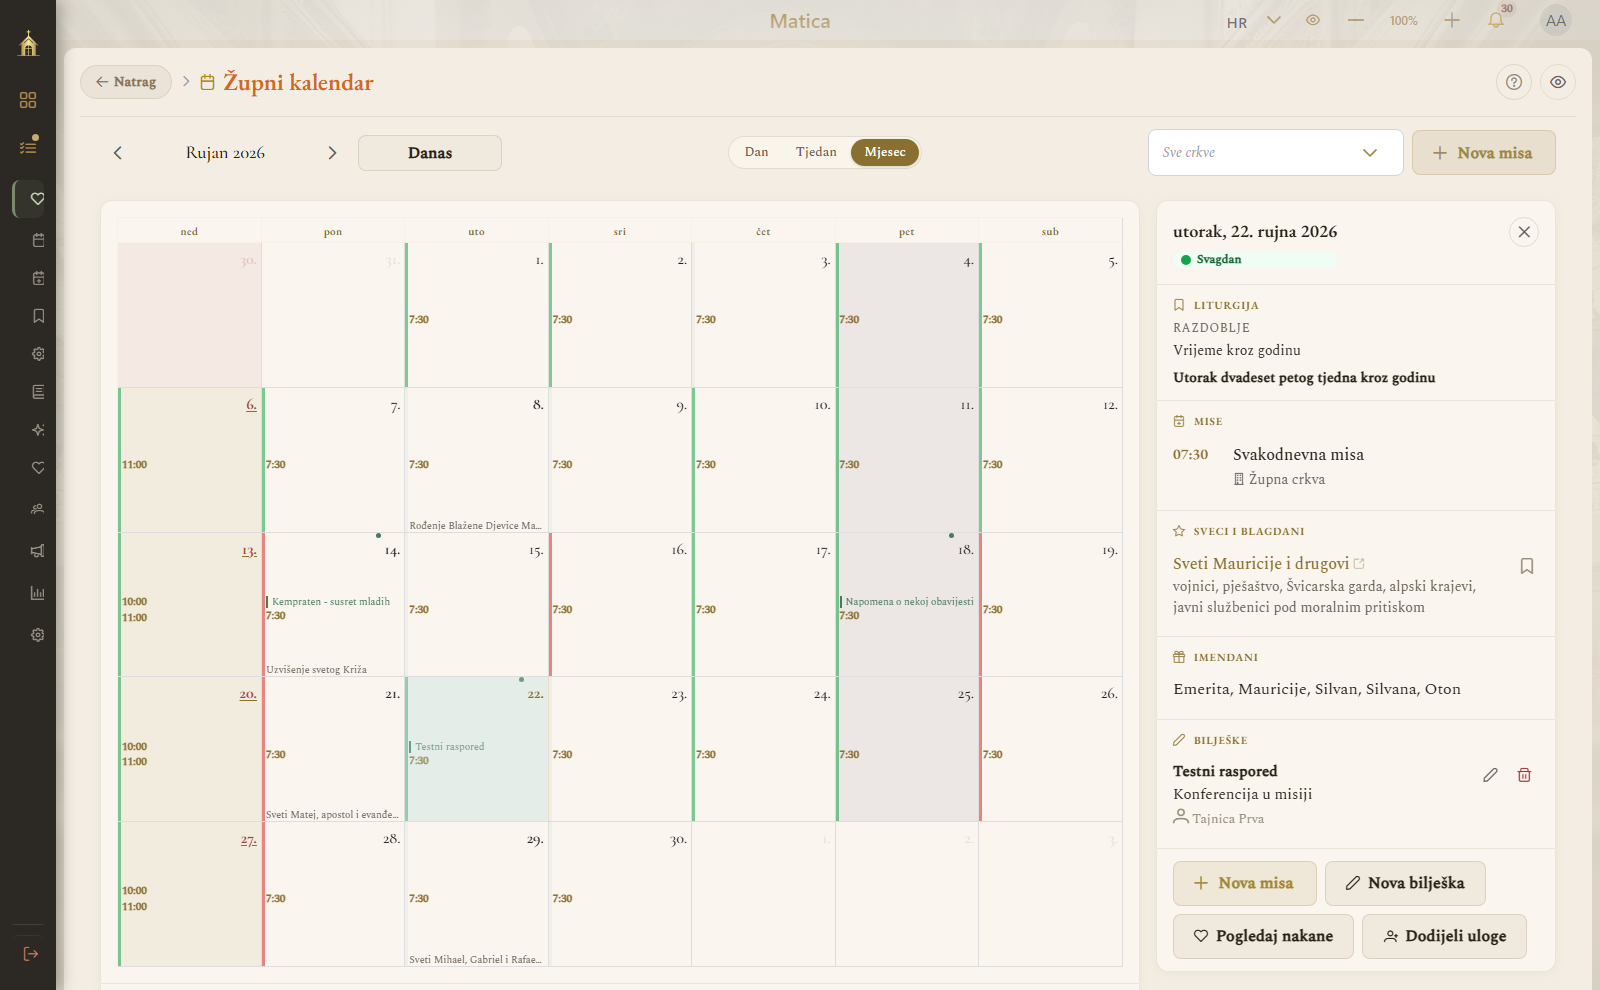
Task: Delete the Testni raspored note
Action: 1524,775
